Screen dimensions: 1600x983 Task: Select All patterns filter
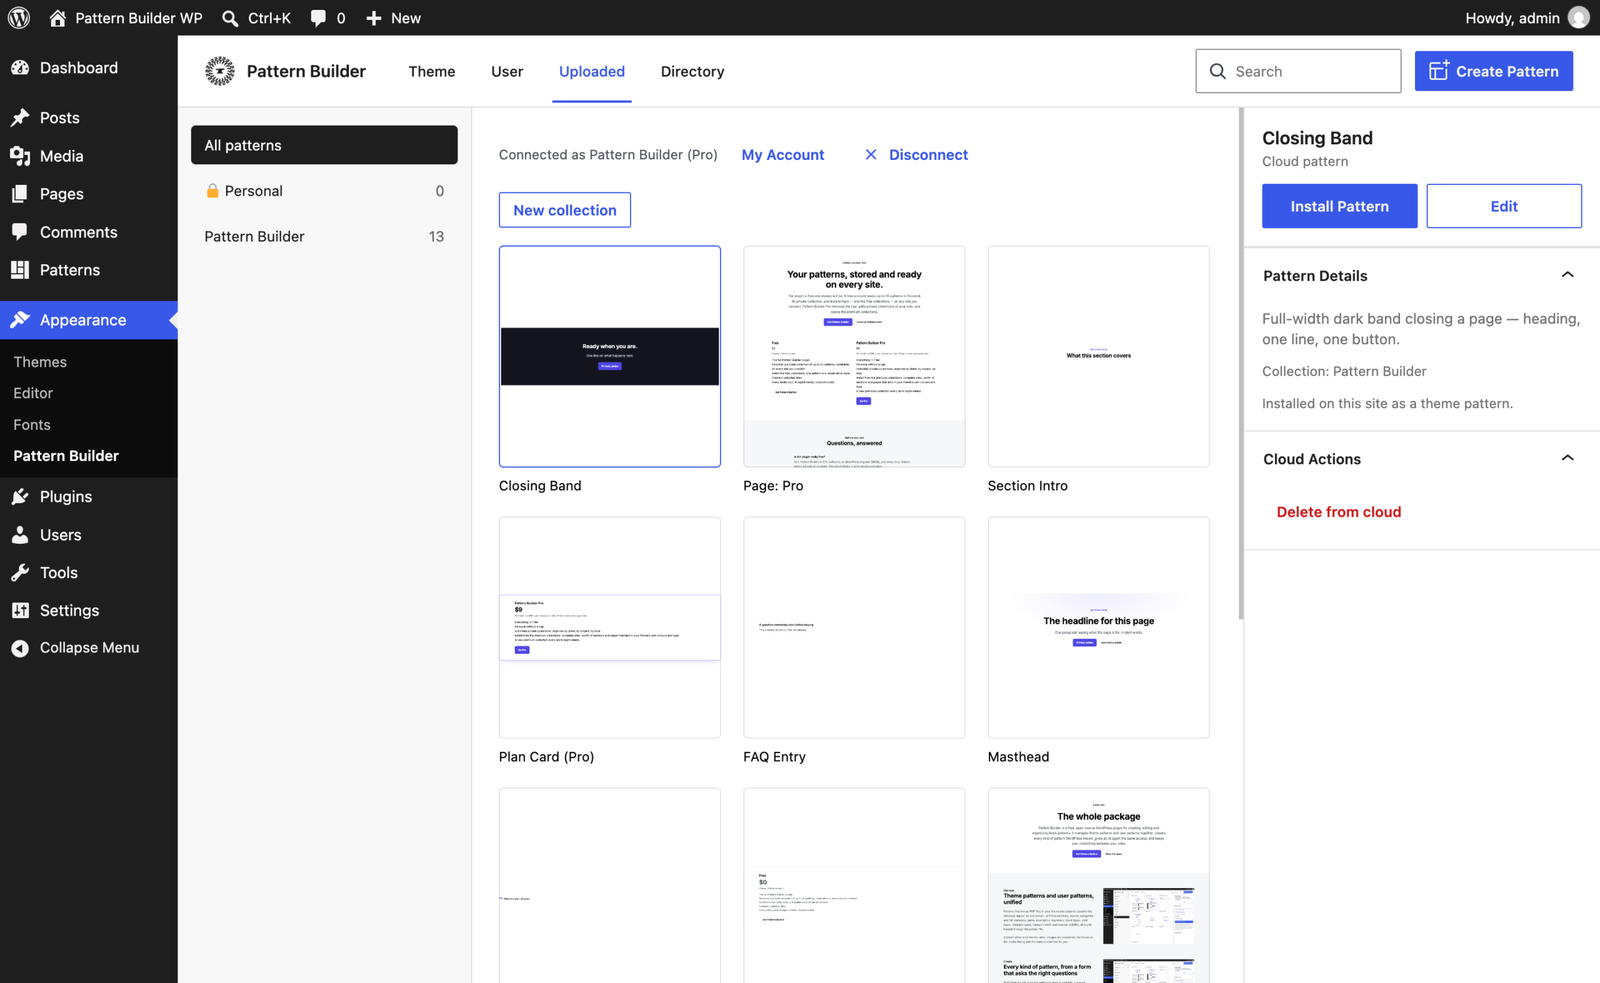324,145
